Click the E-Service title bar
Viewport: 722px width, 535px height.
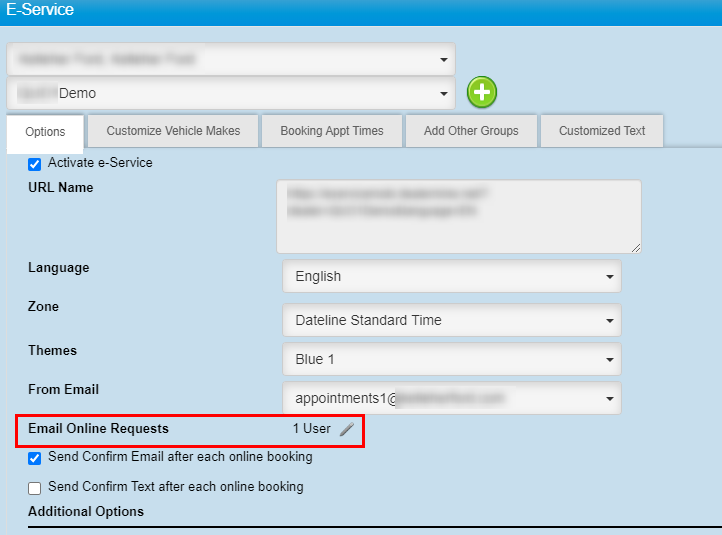click(x=361, y=11)
